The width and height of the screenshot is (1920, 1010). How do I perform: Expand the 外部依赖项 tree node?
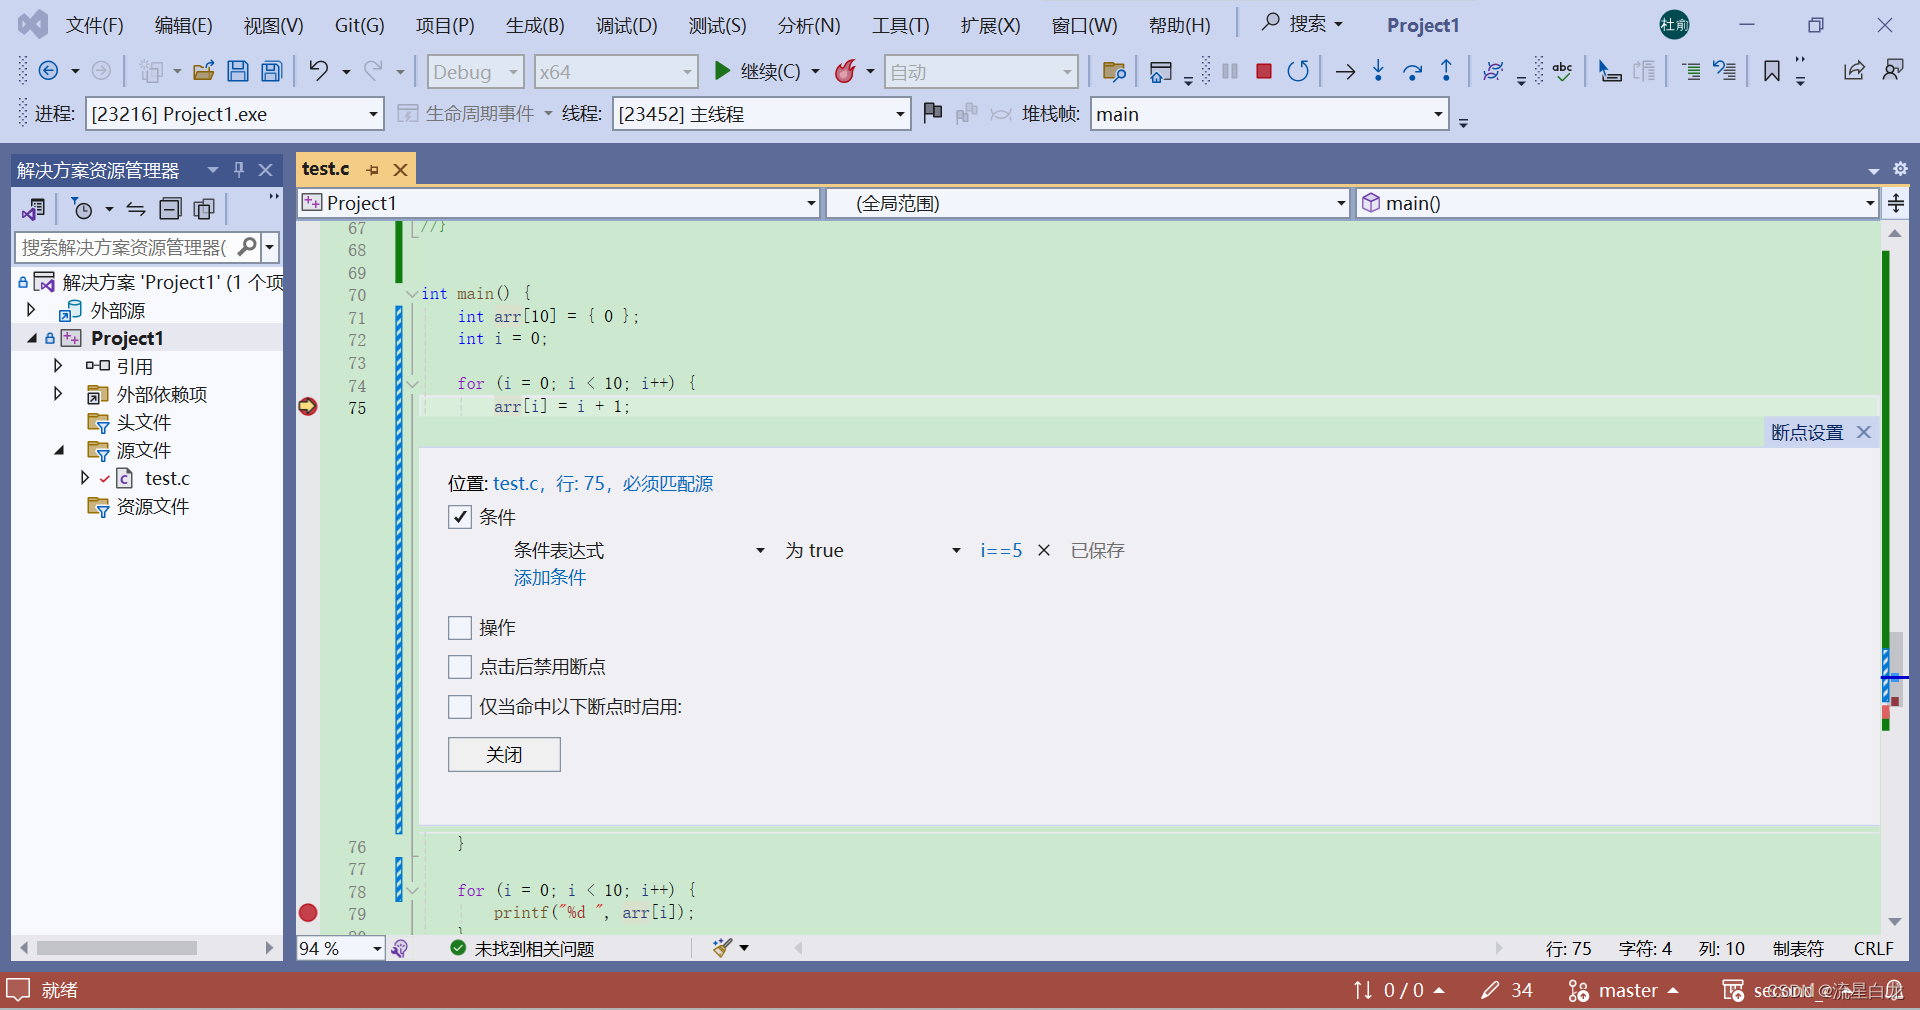[58, 394]
